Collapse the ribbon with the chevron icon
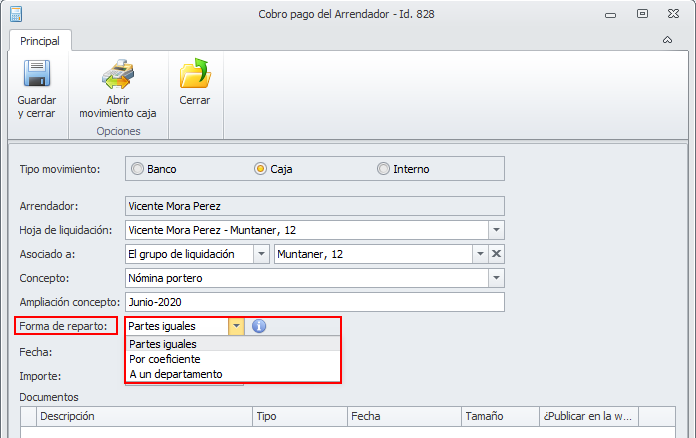This screenshot has height=438, width=696. click(667, 40)
